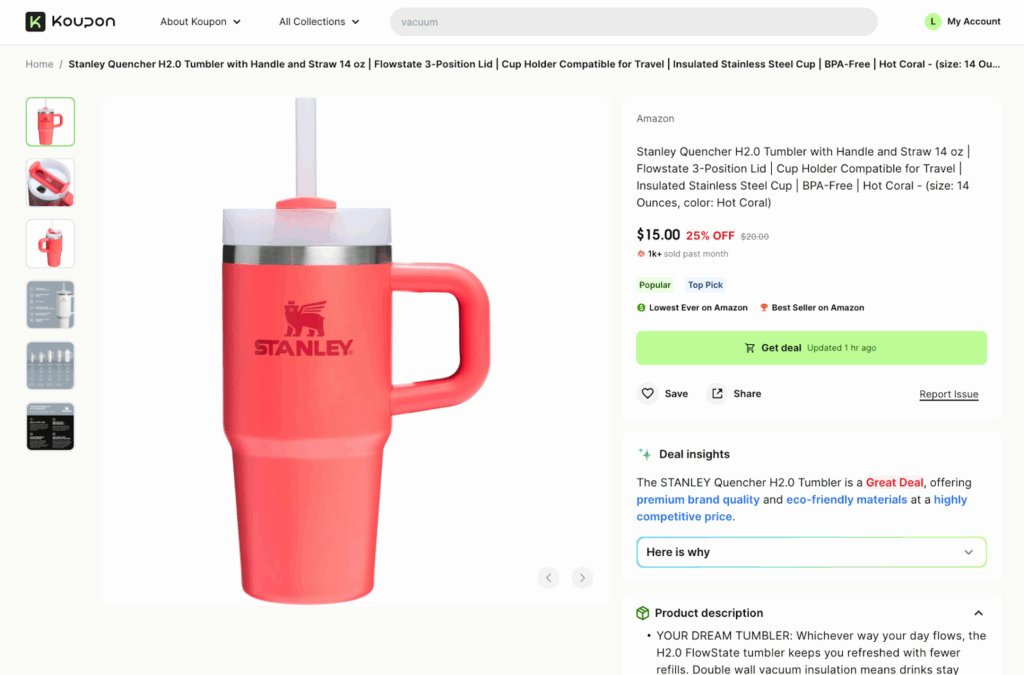Image resolution: width=1024 pixels, height=675 pixels.
Task: Click in the search field
Action: (633, 22)
